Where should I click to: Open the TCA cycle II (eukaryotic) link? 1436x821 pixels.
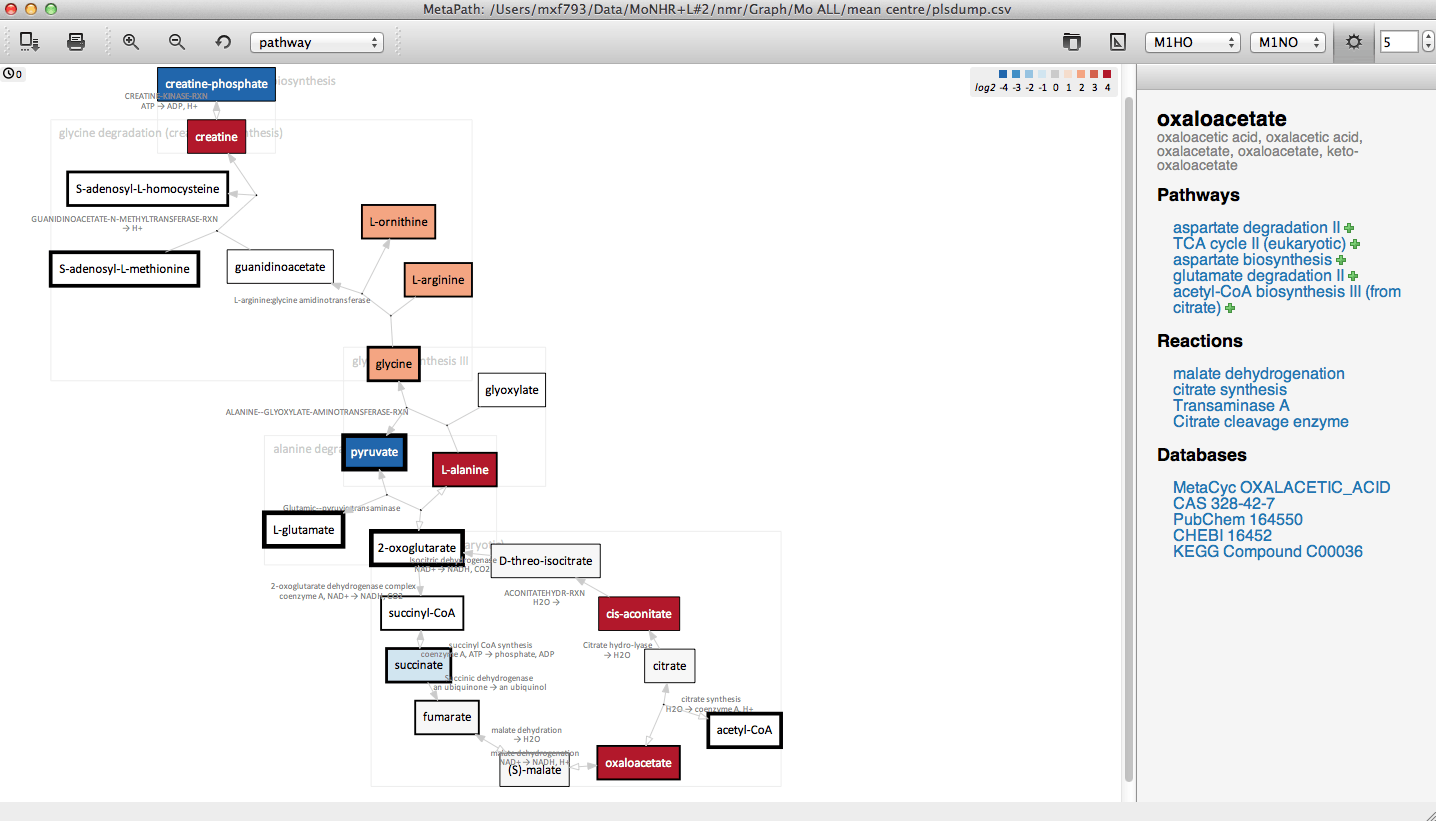tap(1259, 244)
